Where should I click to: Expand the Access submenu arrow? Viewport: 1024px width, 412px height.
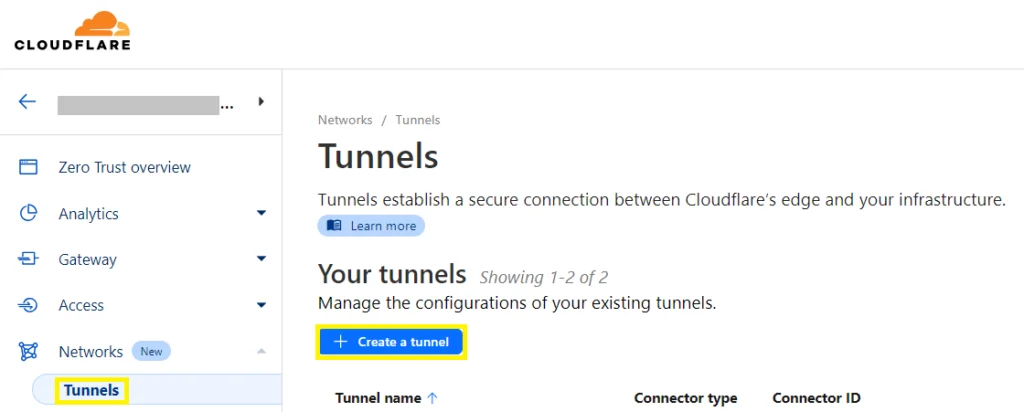coord(261,305)
